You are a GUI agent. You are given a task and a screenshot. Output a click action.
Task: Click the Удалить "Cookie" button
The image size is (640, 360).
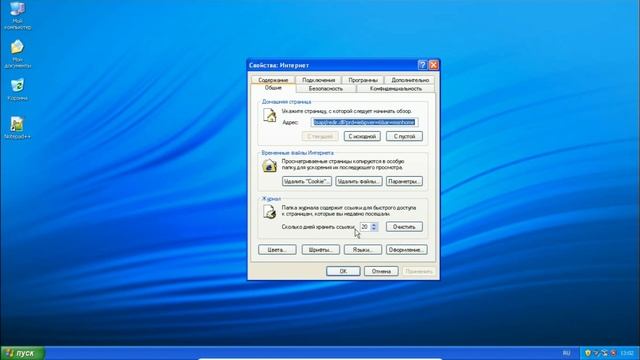[307, 181]
